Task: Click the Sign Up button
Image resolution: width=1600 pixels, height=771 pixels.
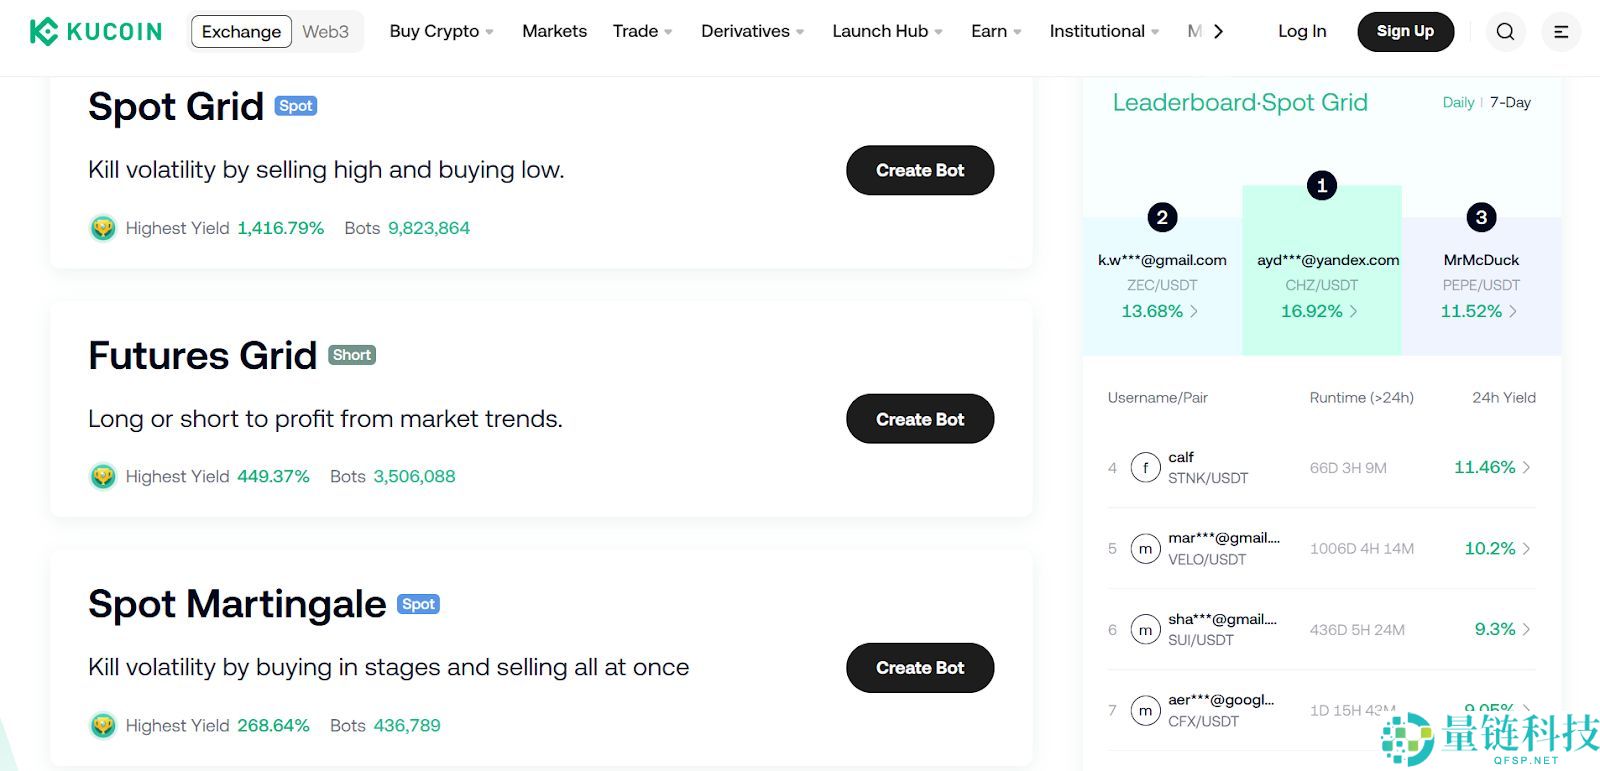Action: pos(1405,32)
